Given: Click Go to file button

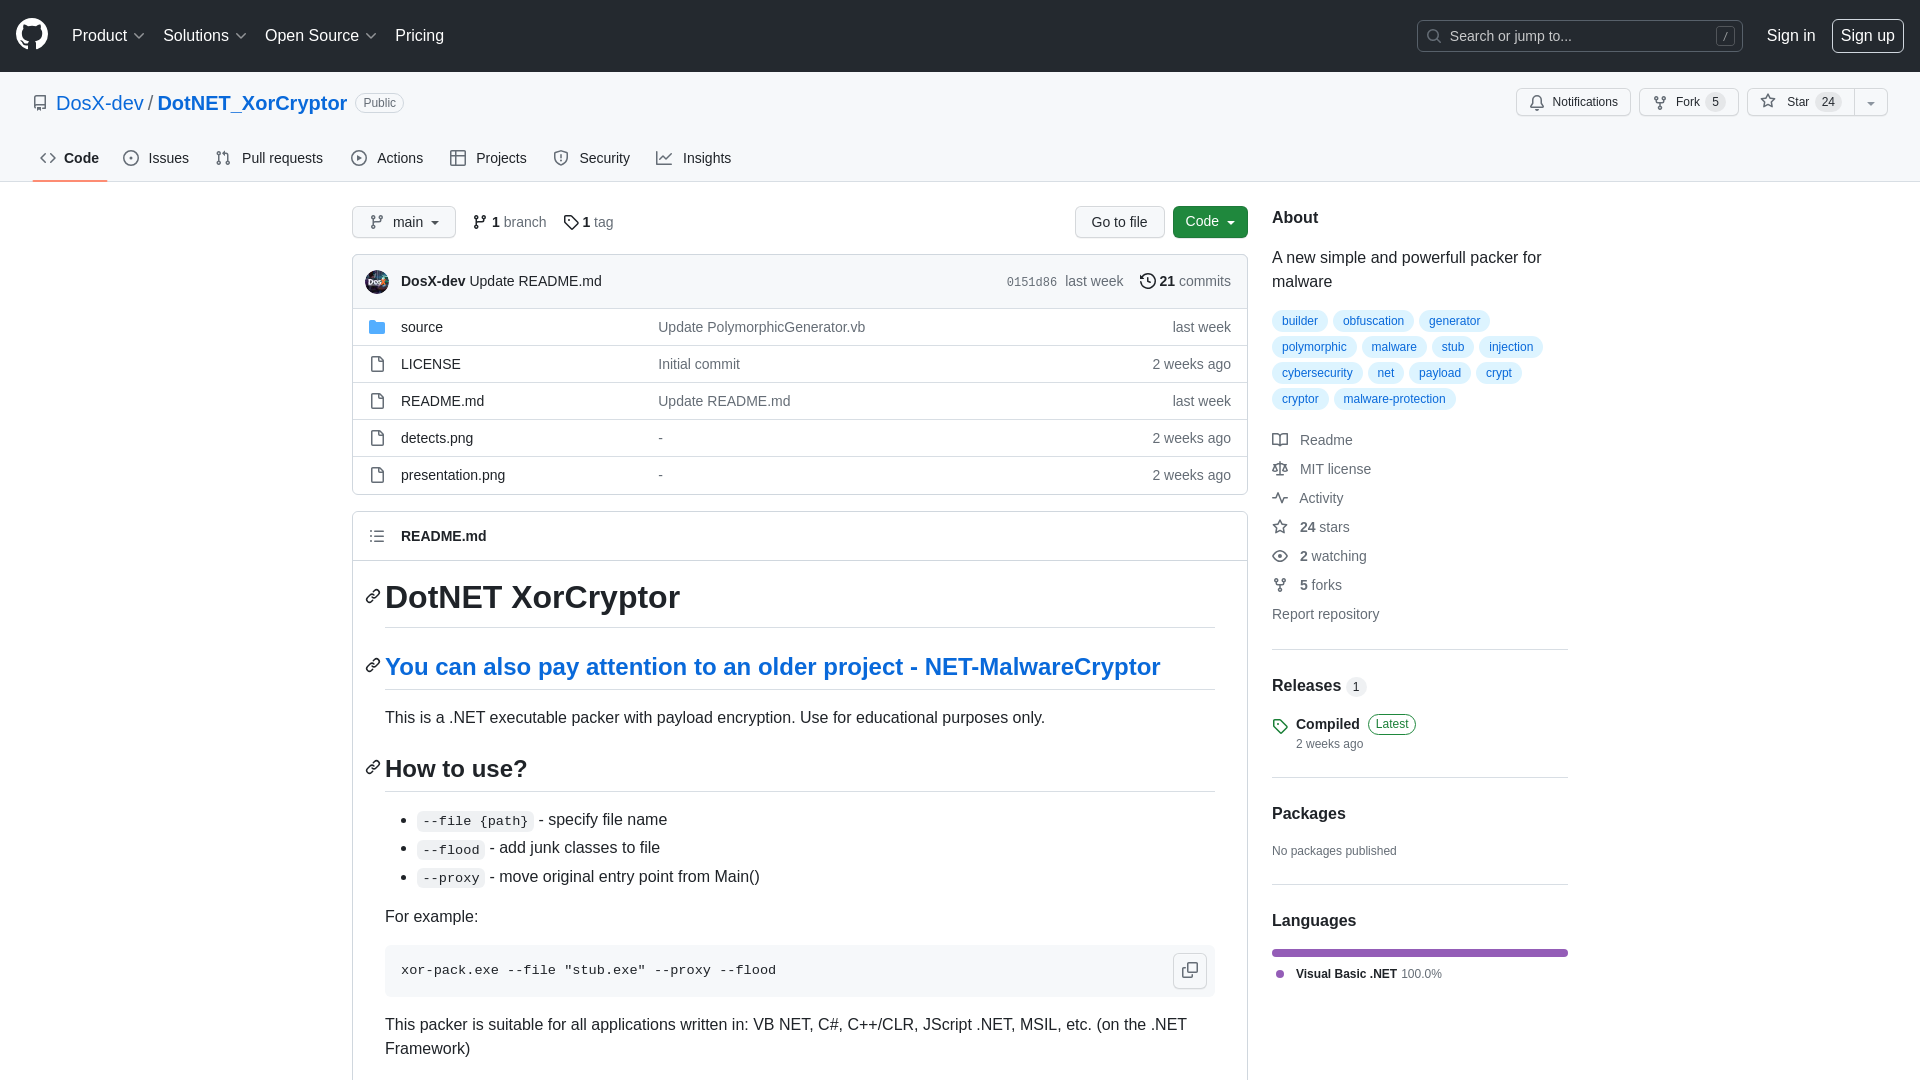Looking at the screenshot, I should (1118, 222).
